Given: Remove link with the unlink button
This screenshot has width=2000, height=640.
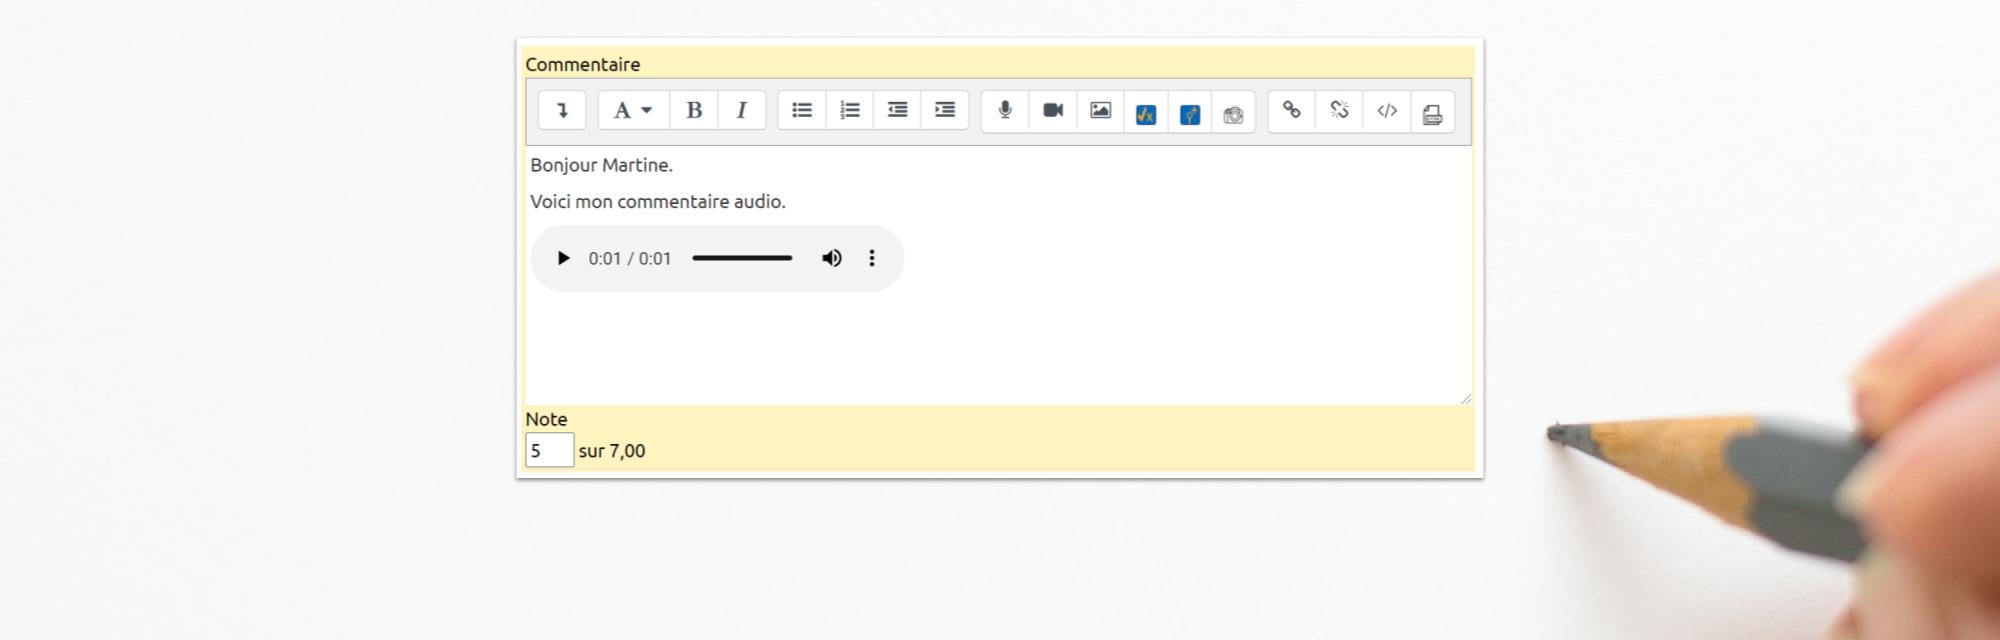Looking at the screenshot, I should pyautogui.click(x=1339, y=111).
